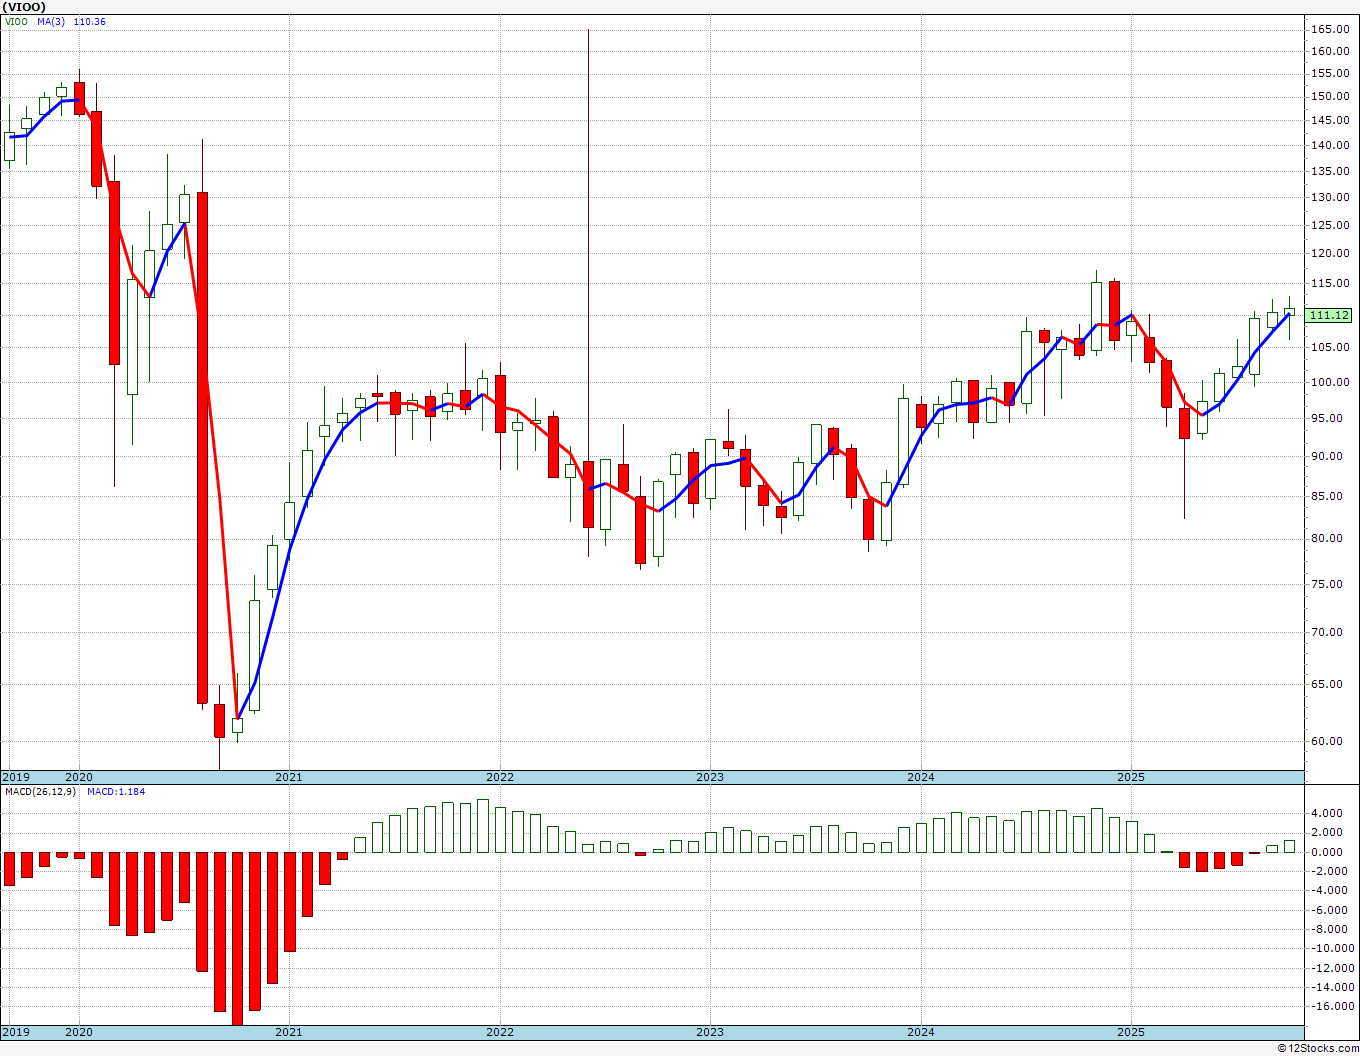Click the 160.00 price axis label

point(1331,51)
